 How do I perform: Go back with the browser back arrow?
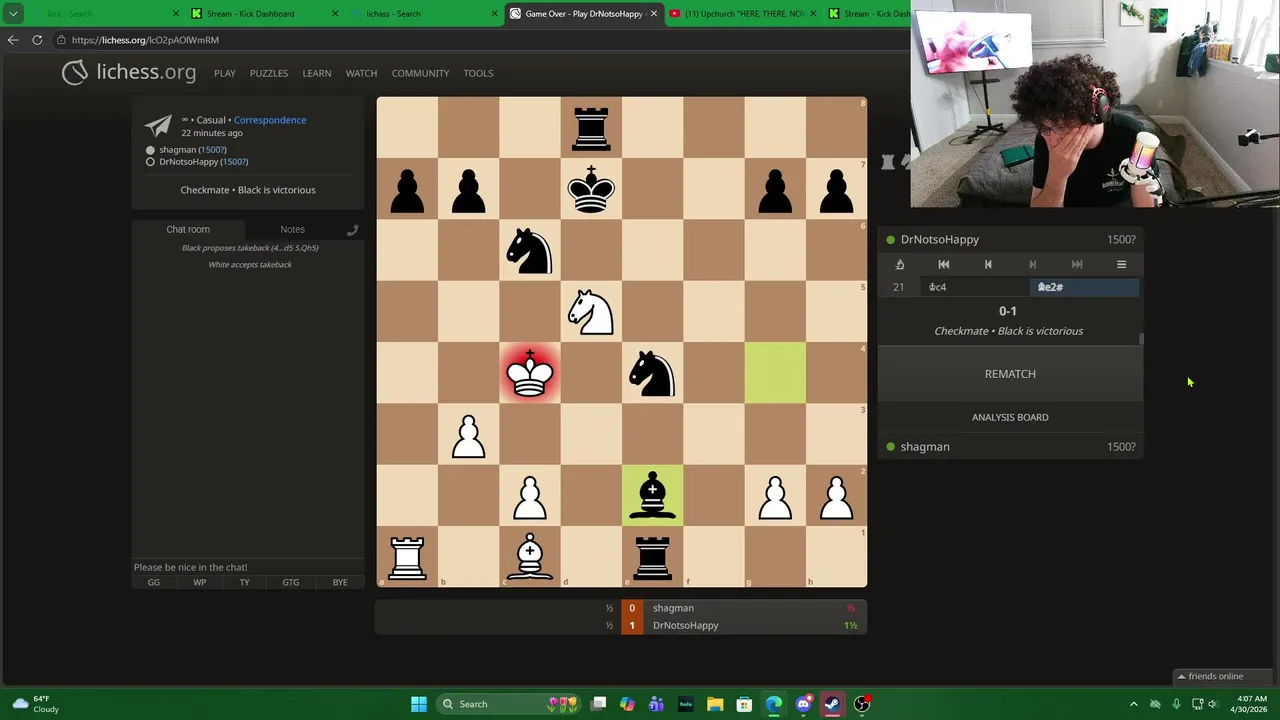click(12, 40)
